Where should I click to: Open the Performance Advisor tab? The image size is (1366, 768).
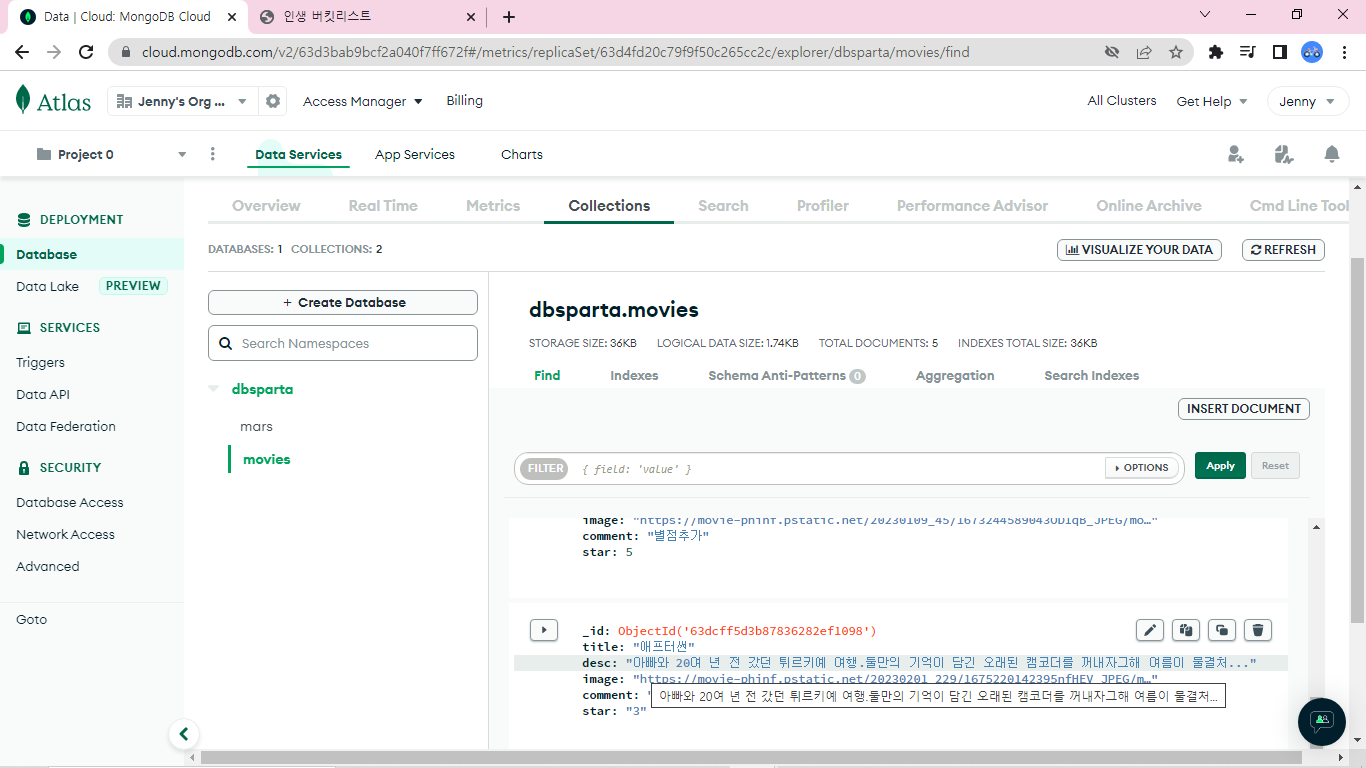coord(972,206)
